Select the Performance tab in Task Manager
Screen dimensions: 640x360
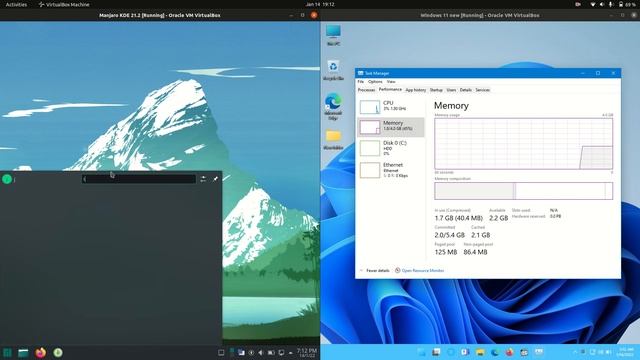(x=390, y=89)
